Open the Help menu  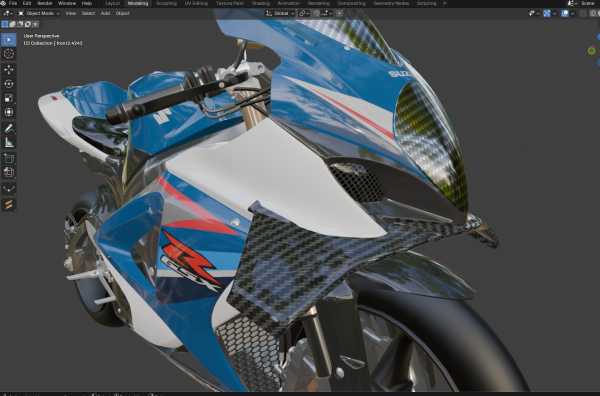click(87, 3)
